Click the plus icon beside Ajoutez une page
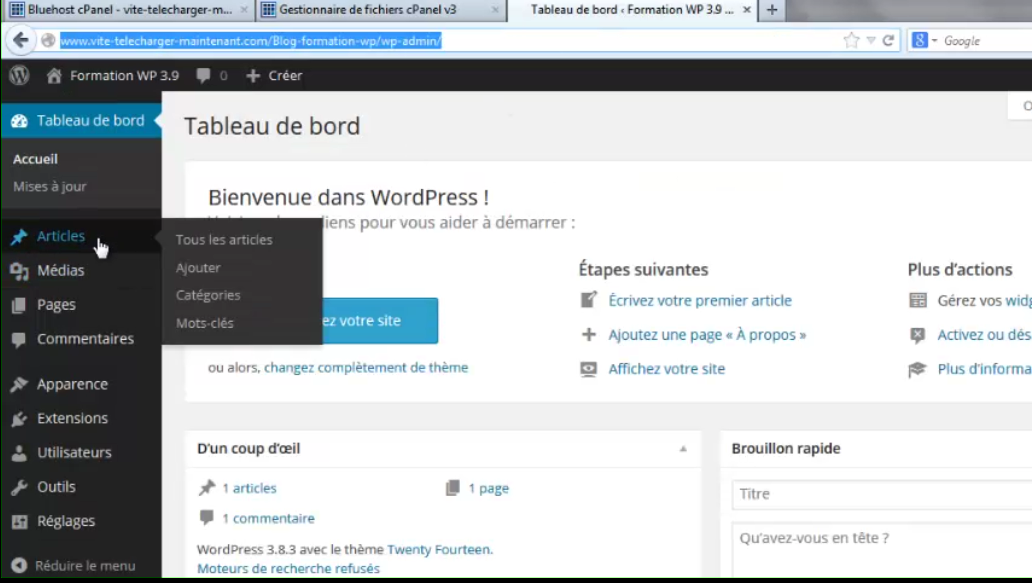1032x583 pixels. pos(588,334)
